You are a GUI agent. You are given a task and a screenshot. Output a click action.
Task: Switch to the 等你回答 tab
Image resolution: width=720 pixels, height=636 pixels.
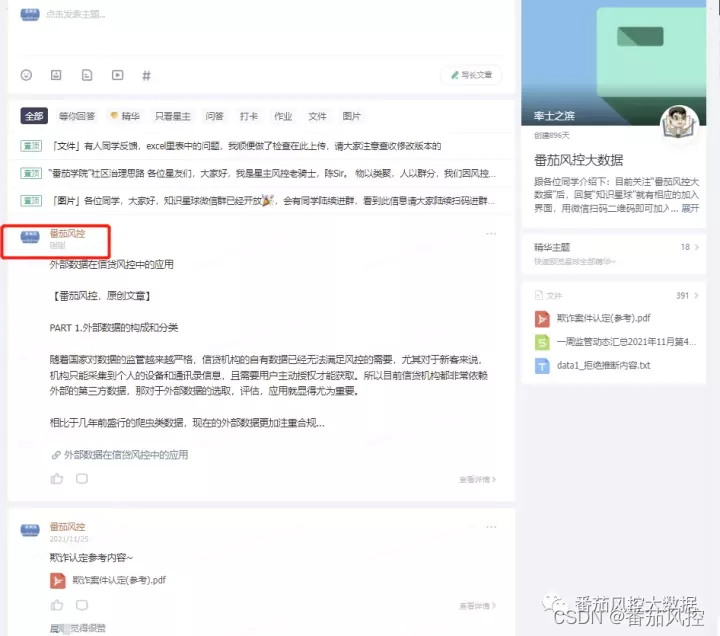pos(77,116)
